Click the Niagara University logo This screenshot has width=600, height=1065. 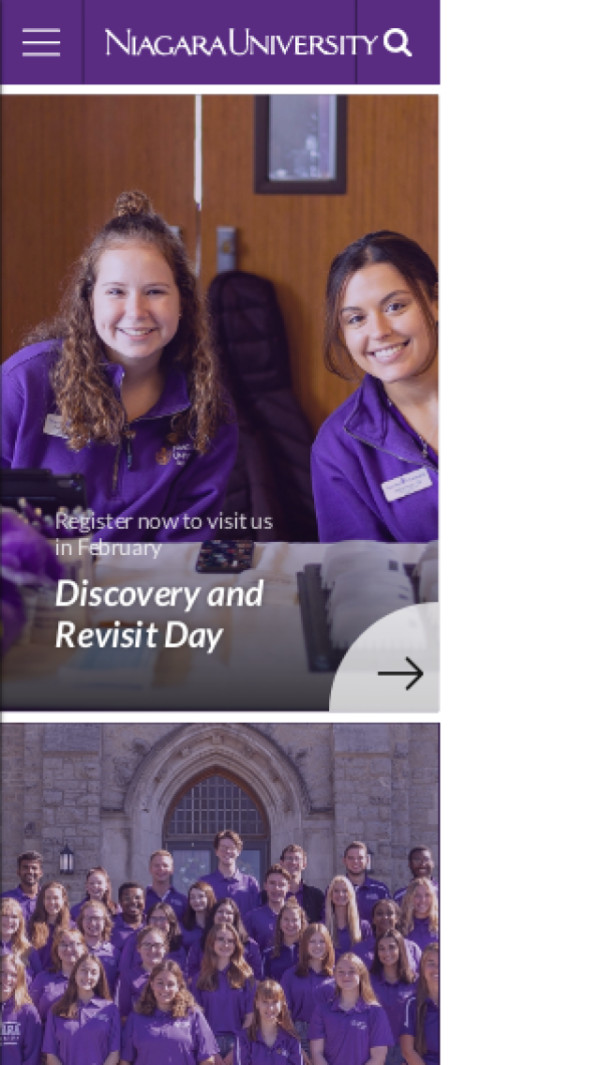(241, 43)
